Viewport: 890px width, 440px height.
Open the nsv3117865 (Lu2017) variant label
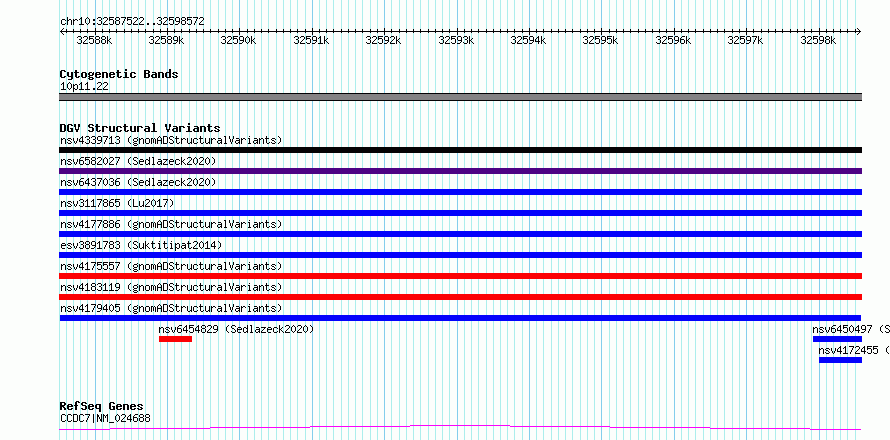coord(117,203)
